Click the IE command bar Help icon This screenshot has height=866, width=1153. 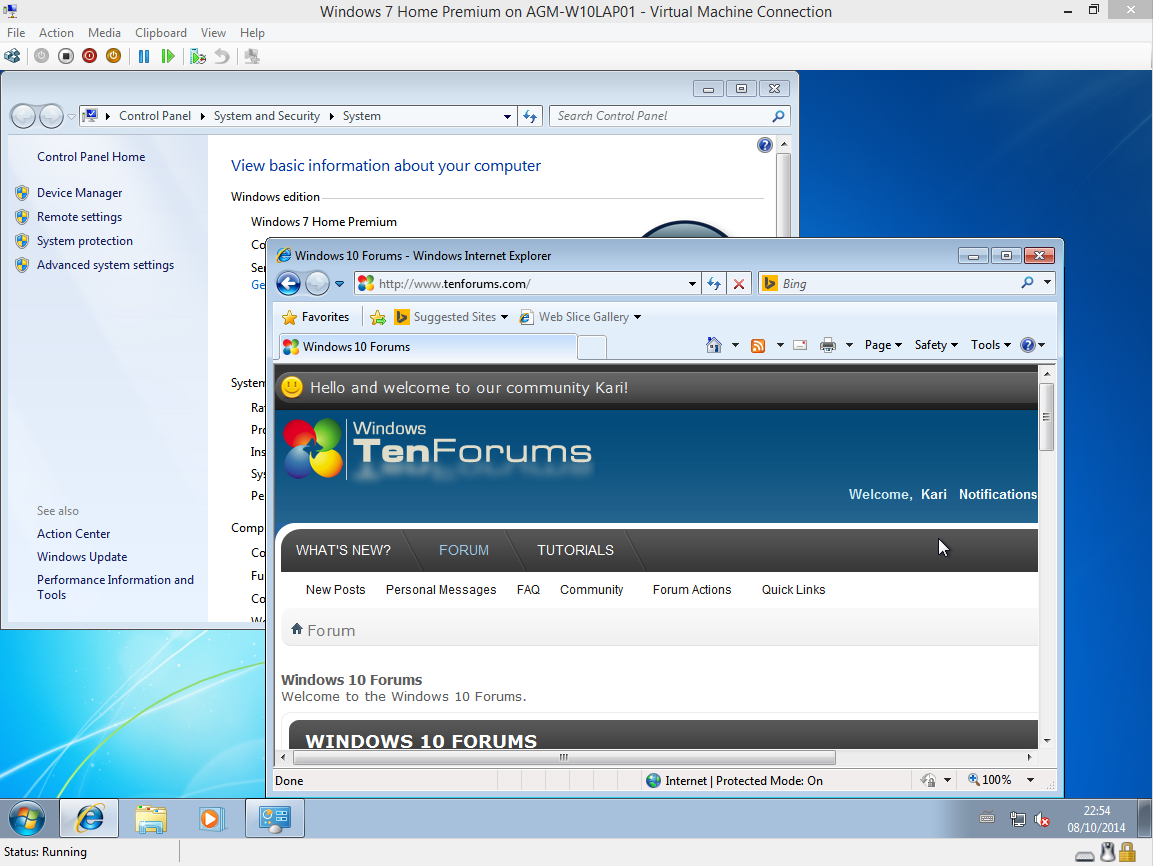tap(1028, 345)
